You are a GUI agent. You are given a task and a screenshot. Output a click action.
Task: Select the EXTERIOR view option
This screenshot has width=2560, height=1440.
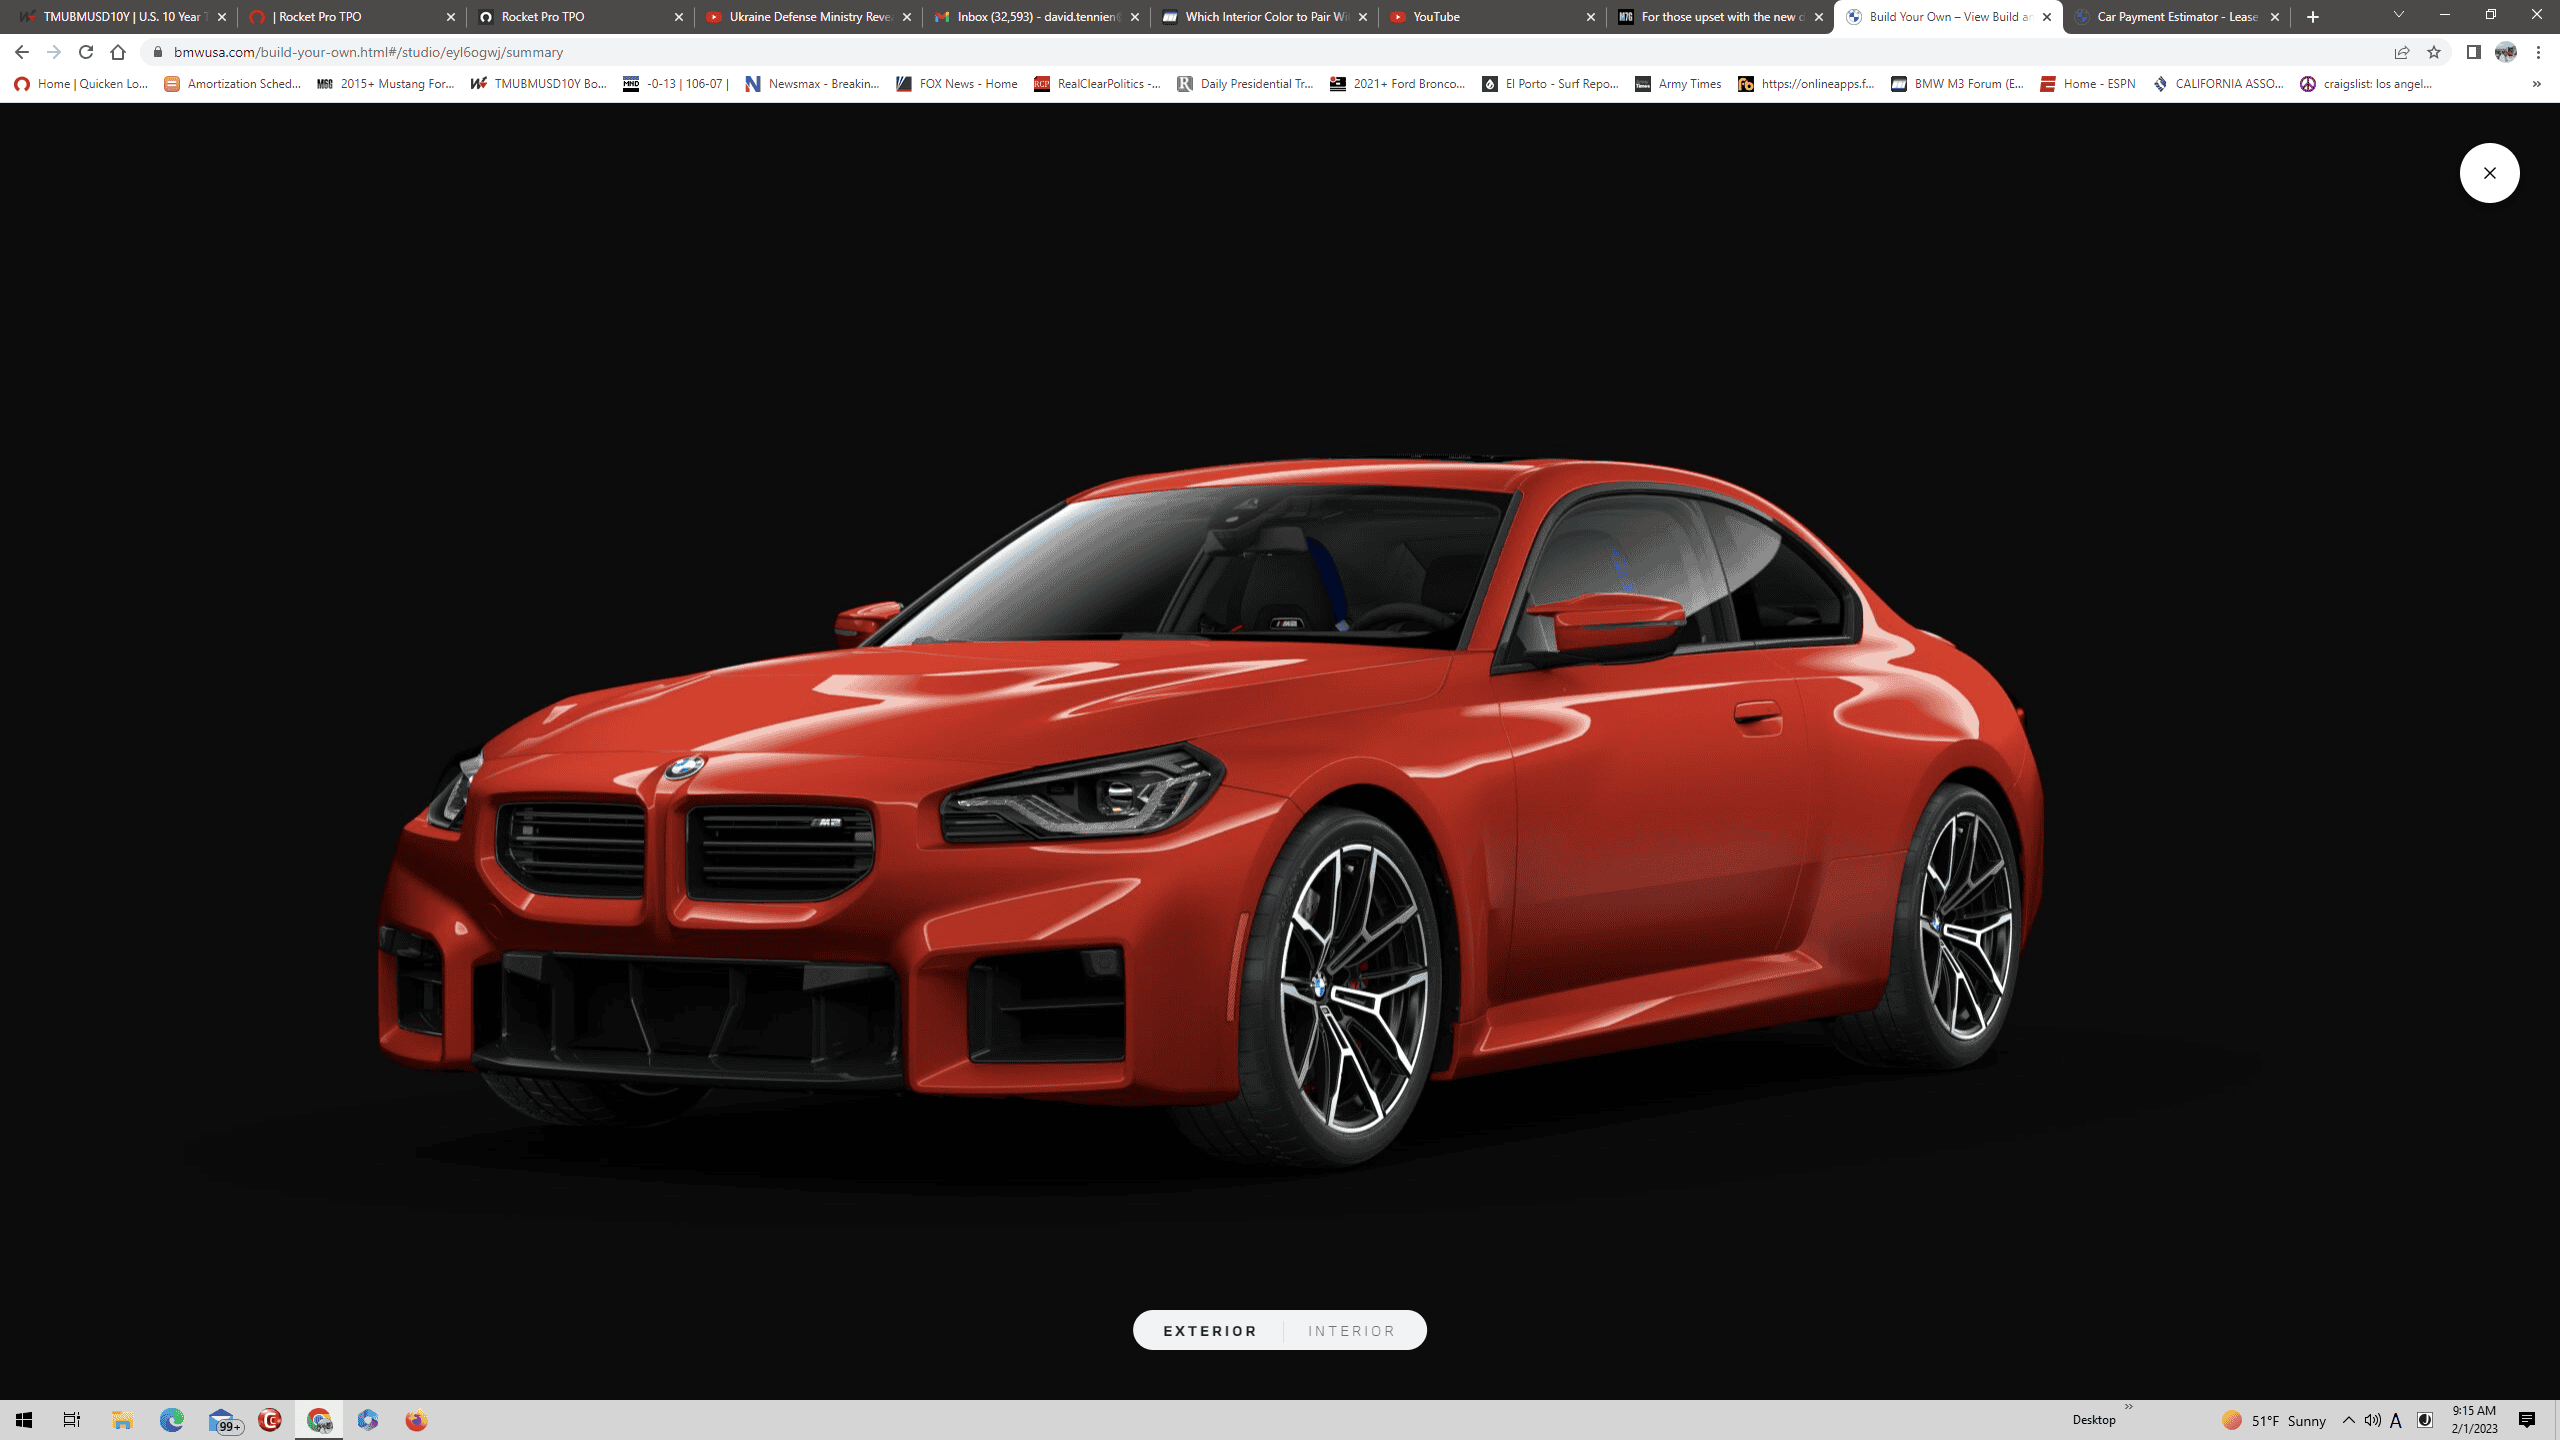1210,1331
